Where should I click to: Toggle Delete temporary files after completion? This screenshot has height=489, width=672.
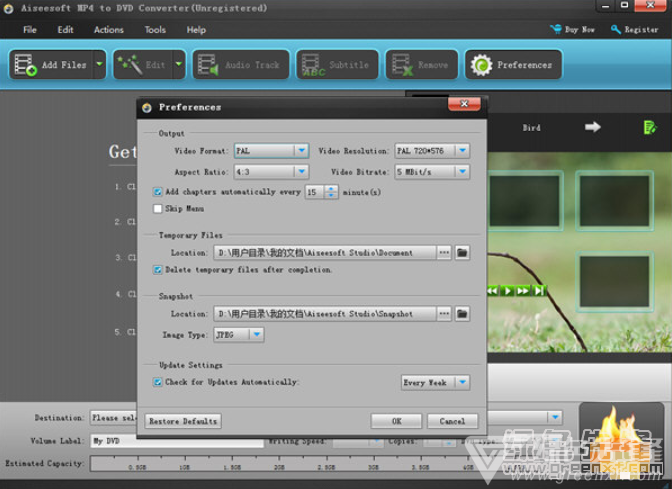[158, 270]
